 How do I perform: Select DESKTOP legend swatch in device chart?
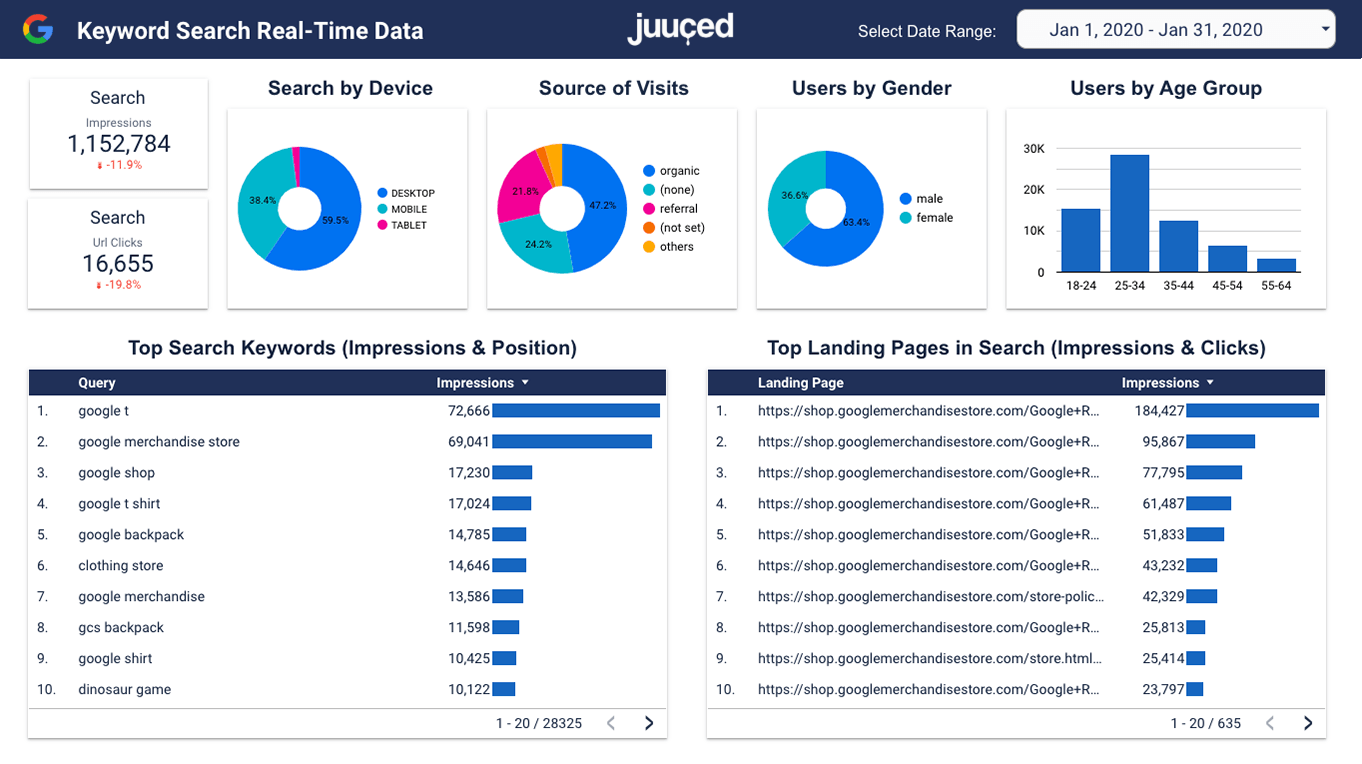coord(382,193)
